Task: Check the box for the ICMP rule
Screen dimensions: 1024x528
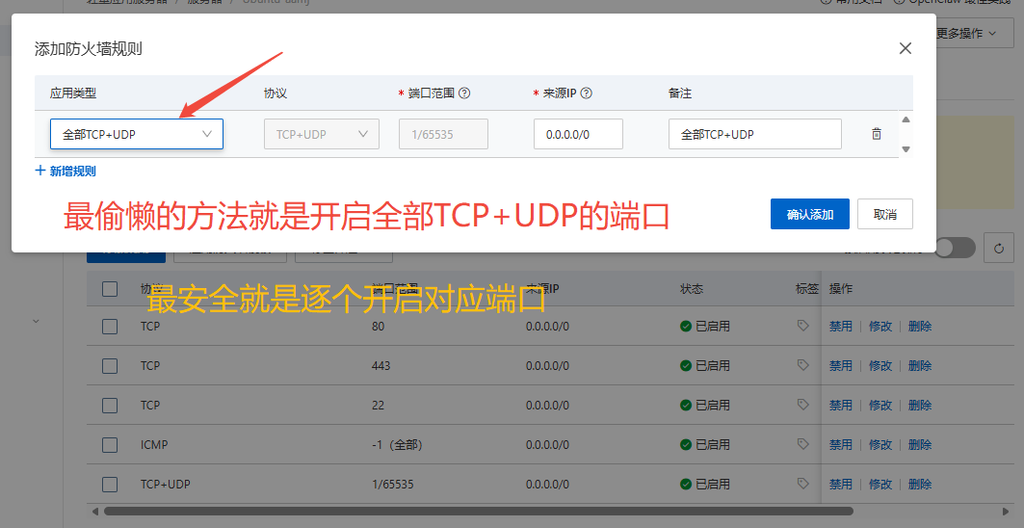Action: coord(110,445)
